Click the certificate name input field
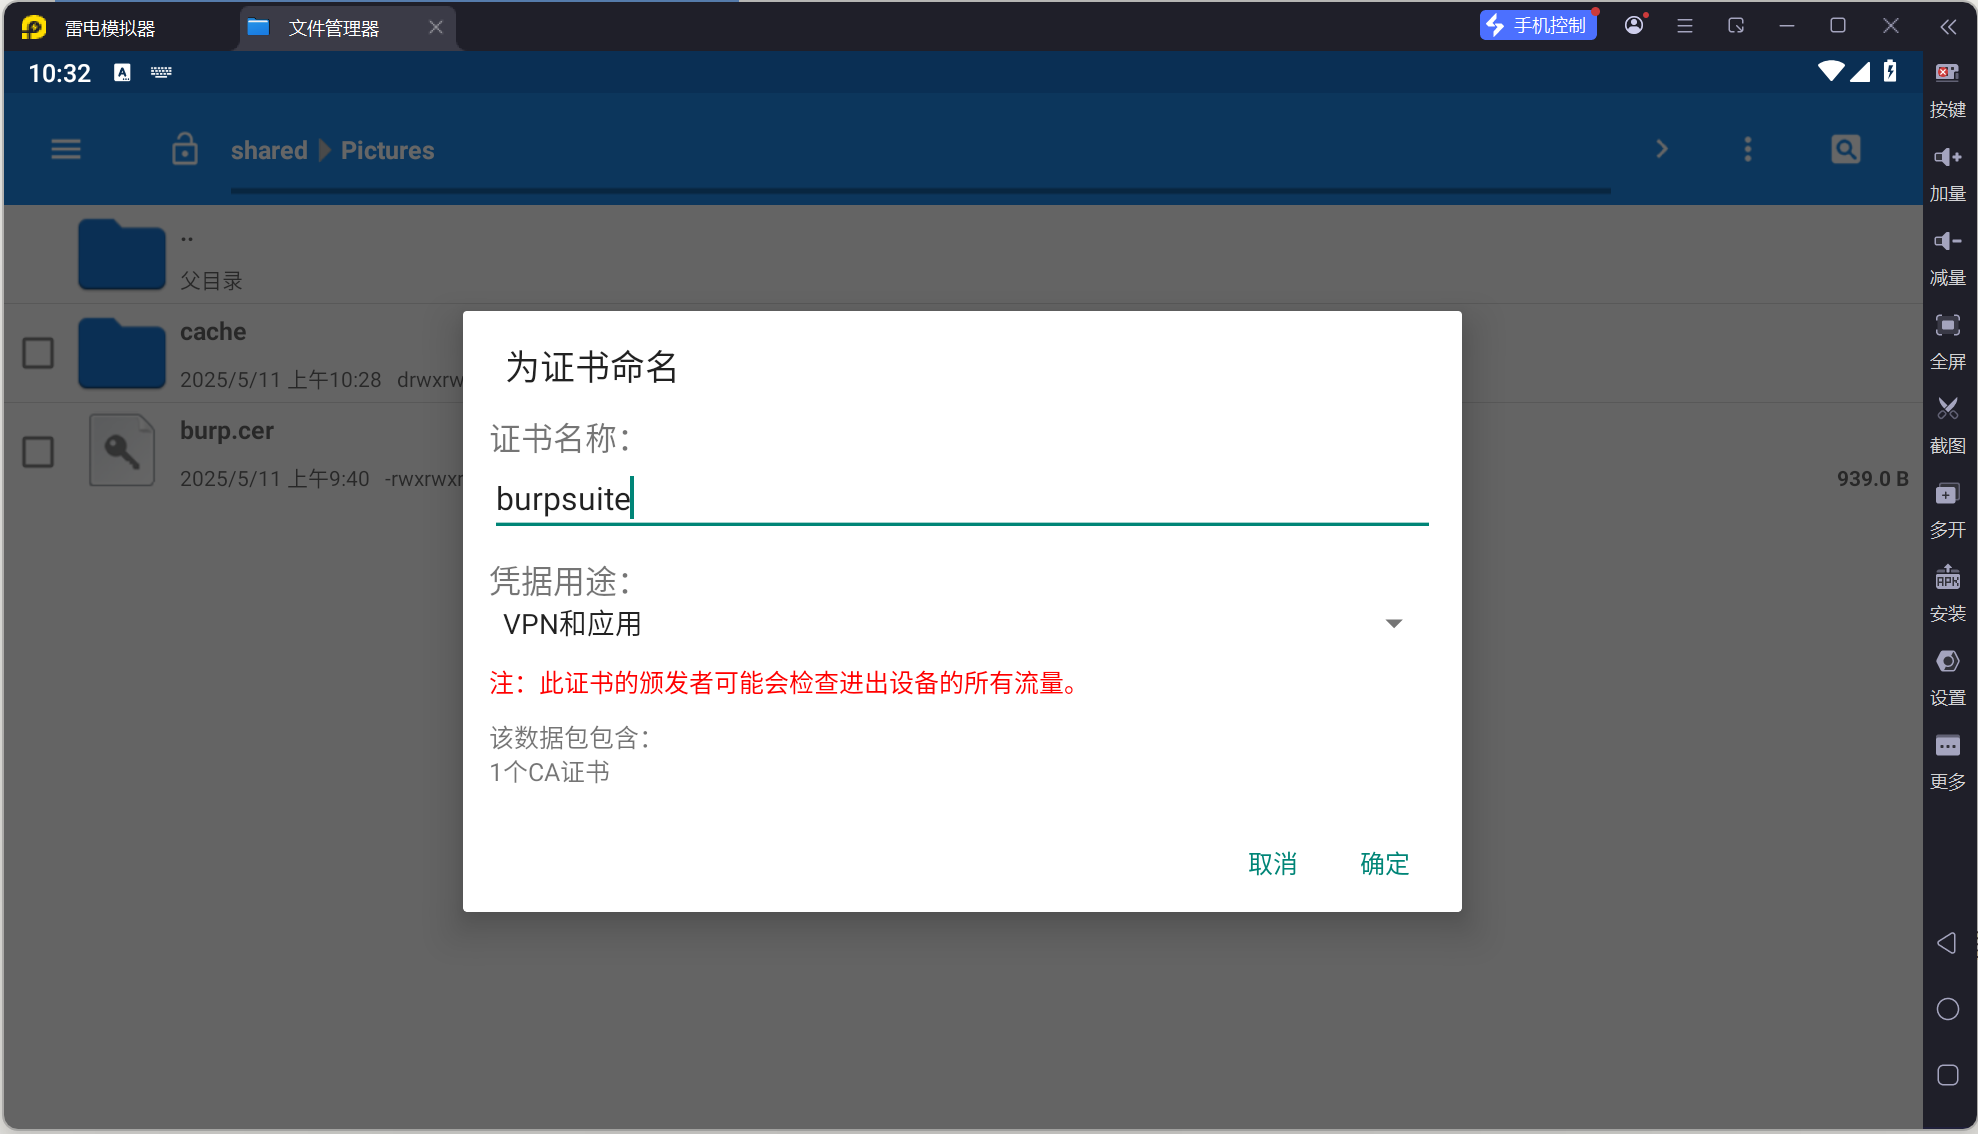Viewport: 1978px width, 1134px height. pyautogui.click(x=960, y=499)
